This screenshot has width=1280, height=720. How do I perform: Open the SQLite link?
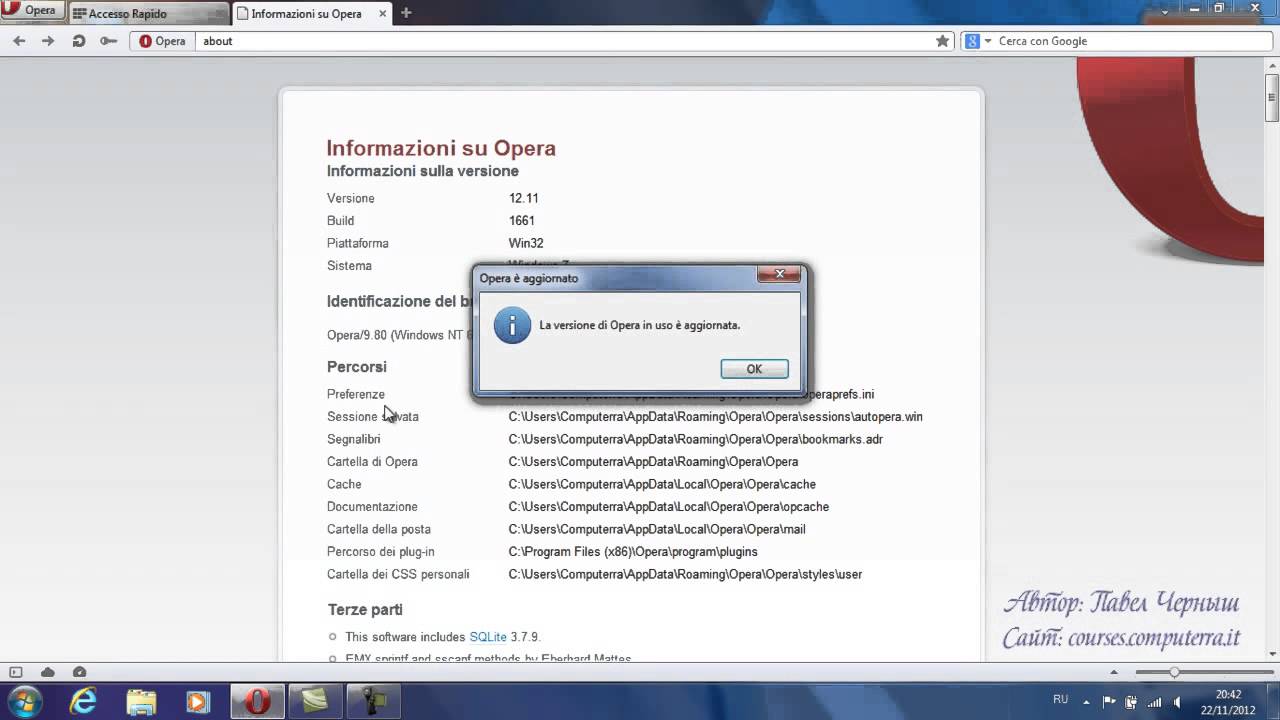pos(488,637)
